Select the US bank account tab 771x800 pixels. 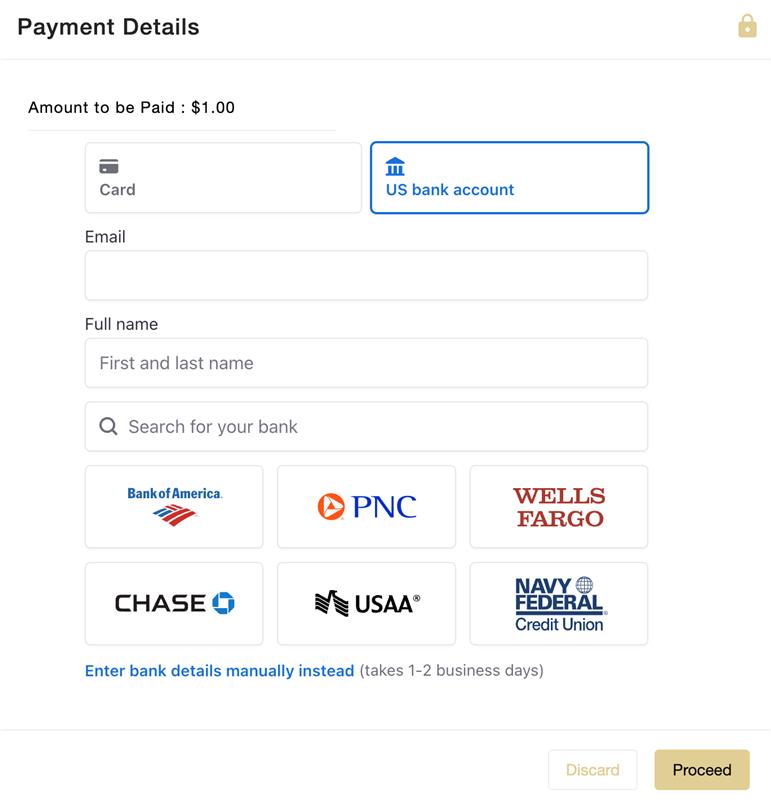click(509, 178)
